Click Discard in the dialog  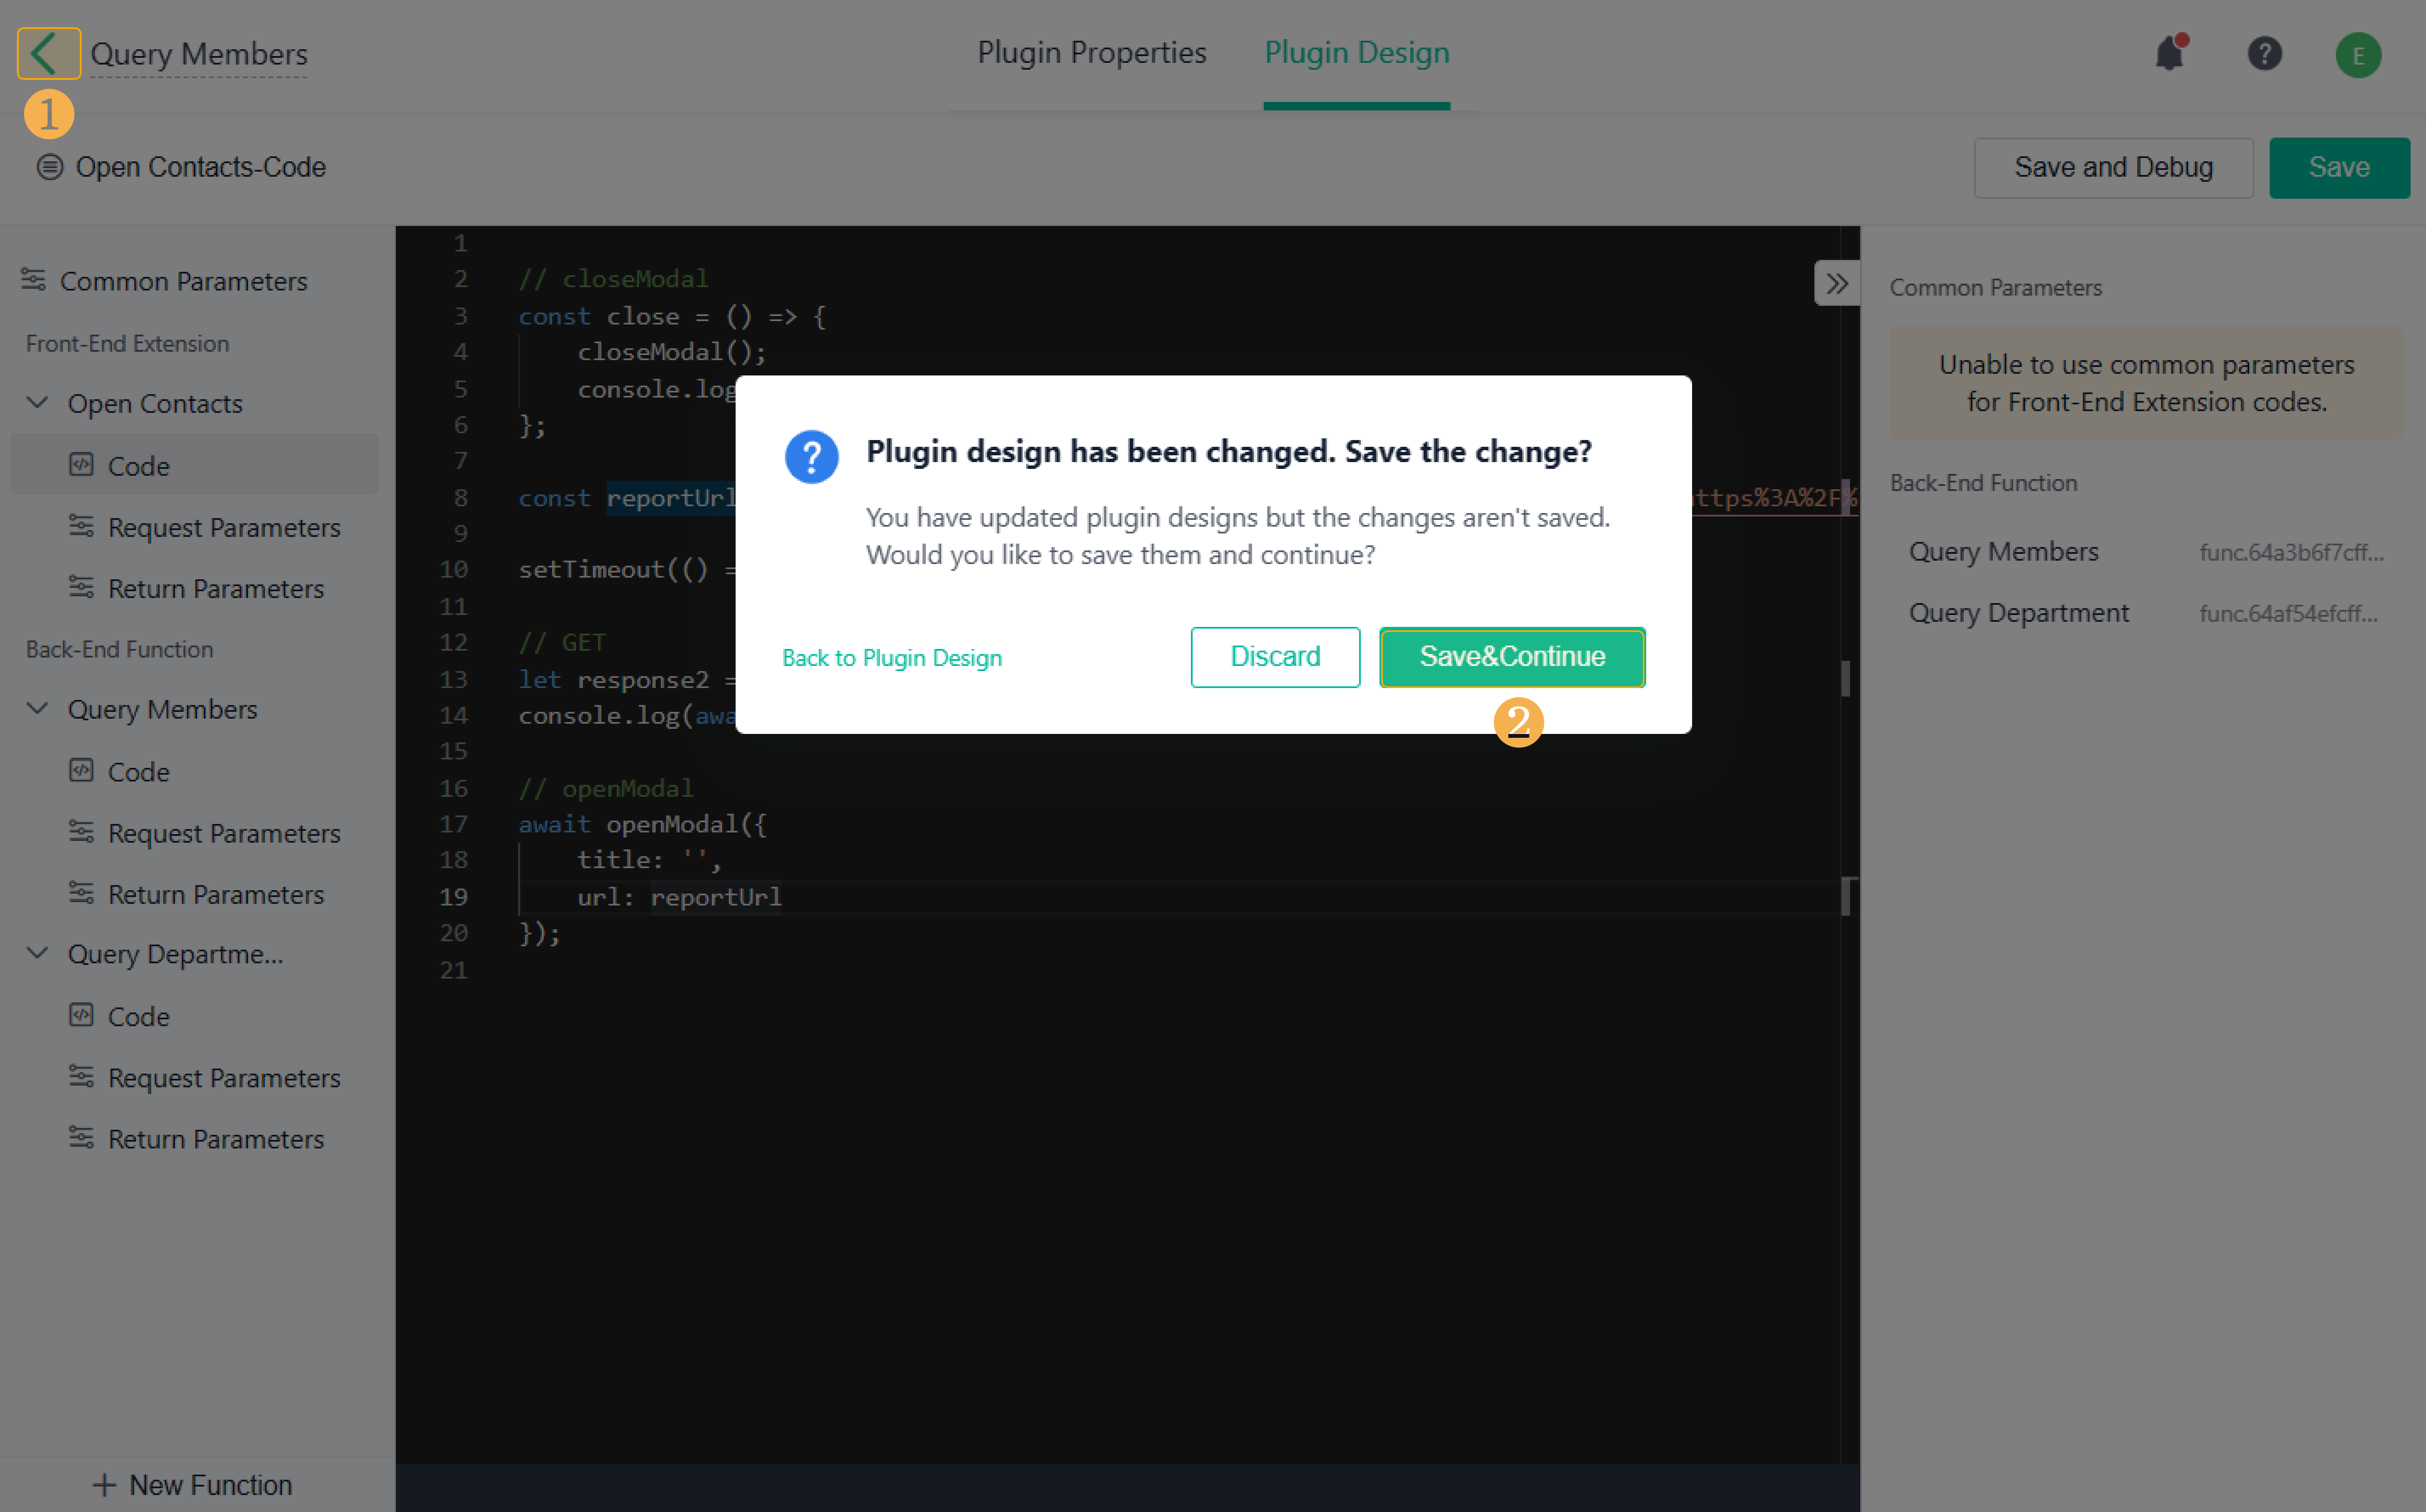pos(1274,657)
